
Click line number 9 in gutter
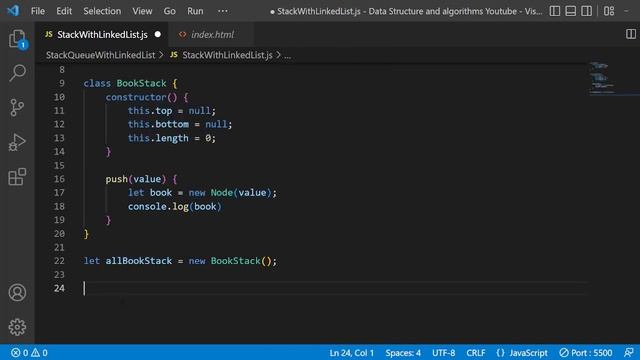pyautogui.click(x=62, y=83)
